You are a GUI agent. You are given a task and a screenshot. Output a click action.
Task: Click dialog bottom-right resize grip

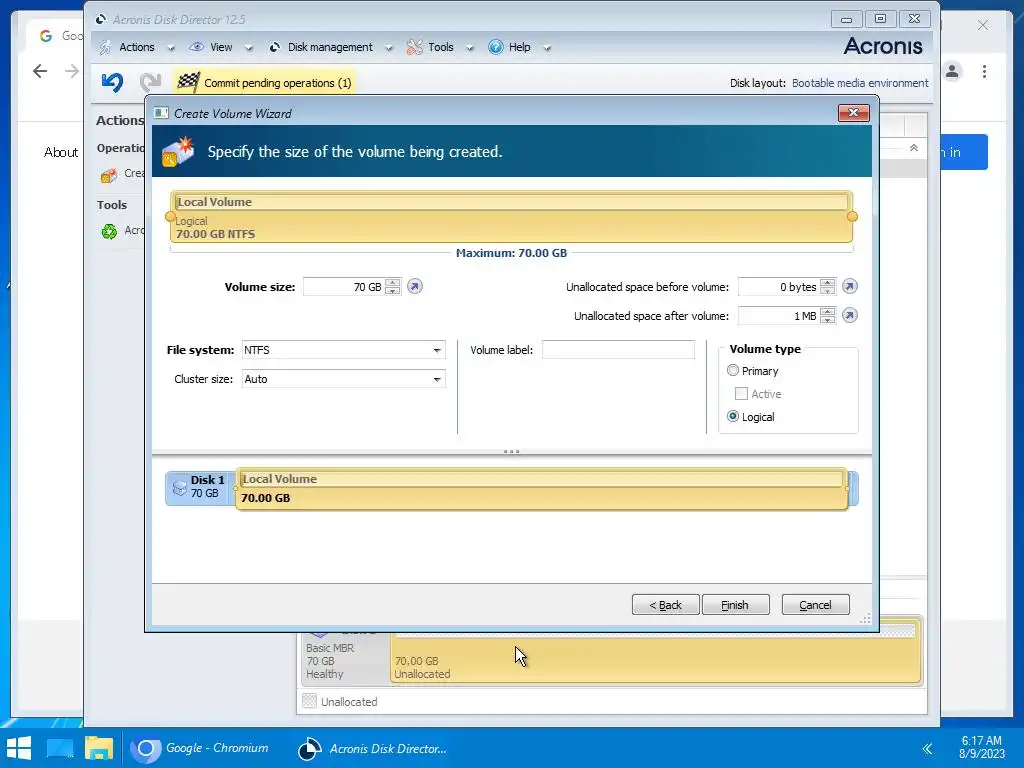click(x=865, y=619)
